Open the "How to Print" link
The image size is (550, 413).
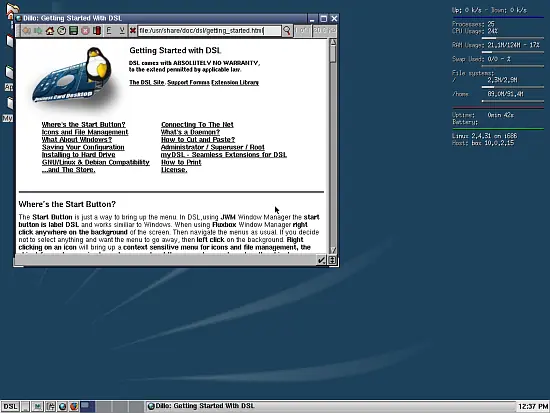point(181,162)
